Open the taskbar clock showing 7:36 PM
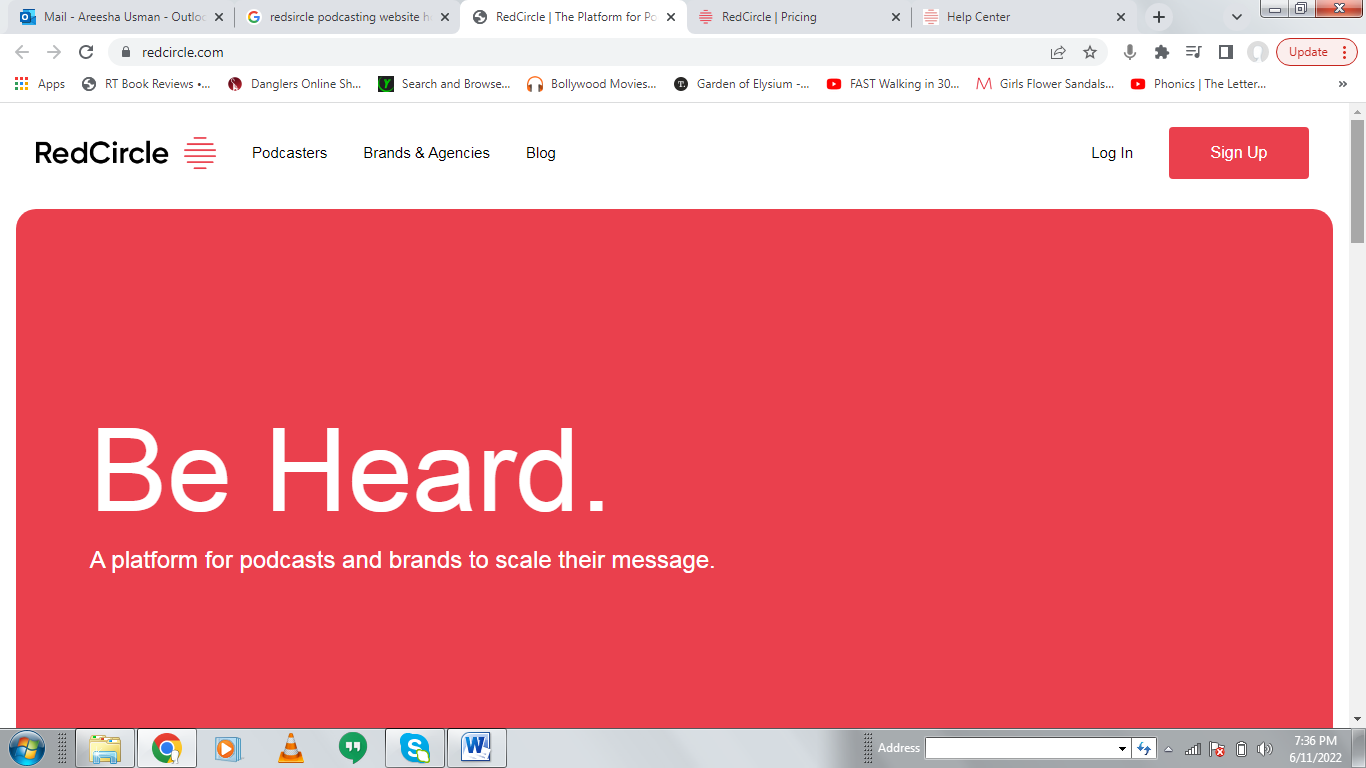The height and width of the screenshot is (768, 1366). click(1315, 749)
